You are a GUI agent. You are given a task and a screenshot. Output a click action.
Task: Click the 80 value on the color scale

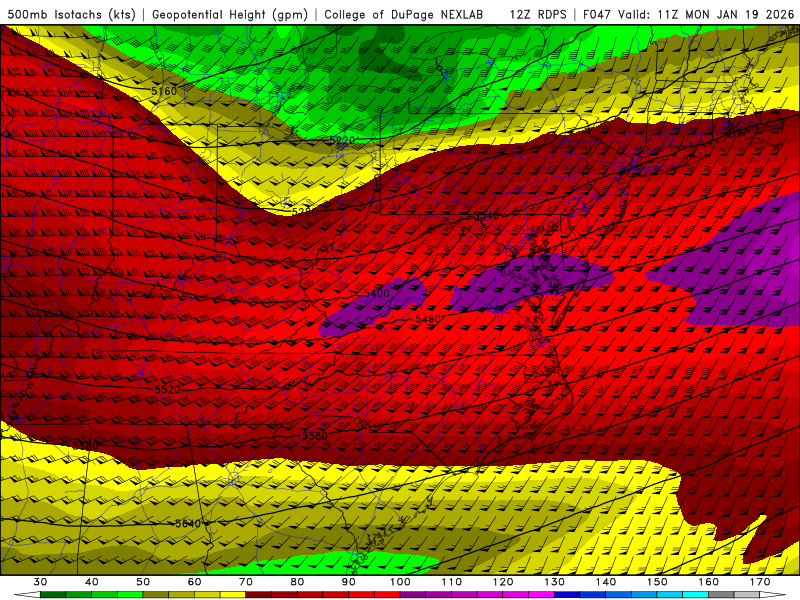click(x=297, y=582)
